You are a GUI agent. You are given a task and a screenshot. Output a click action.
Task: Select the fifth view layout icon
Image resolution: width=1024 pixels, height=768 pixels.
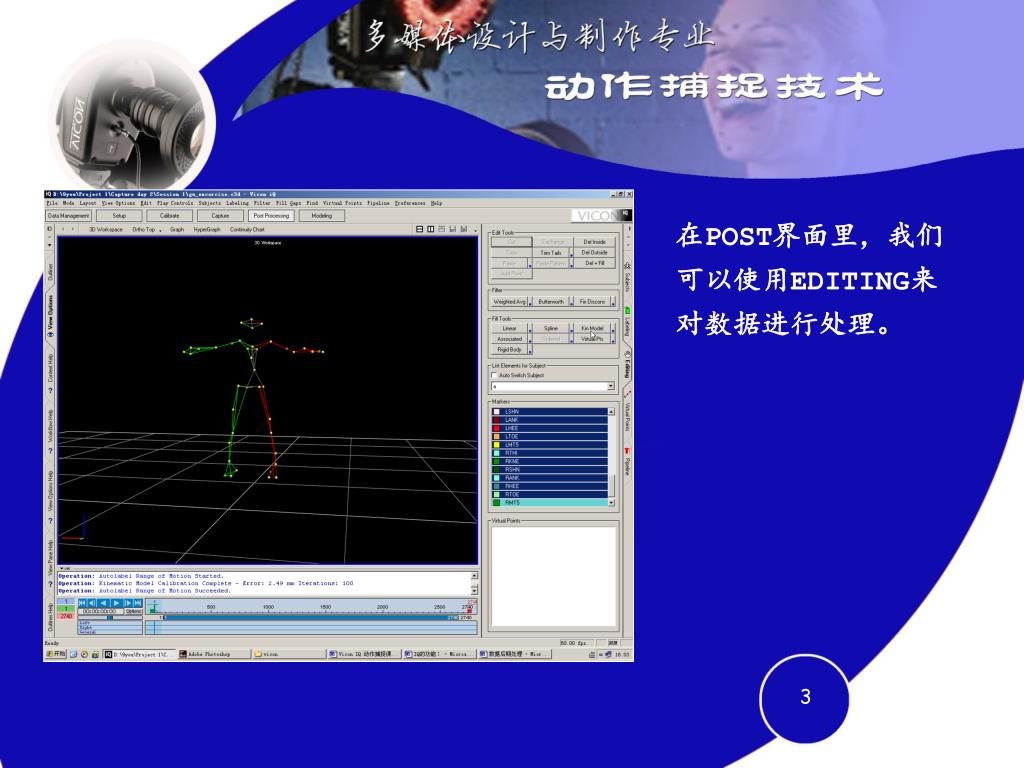point(463,229)
